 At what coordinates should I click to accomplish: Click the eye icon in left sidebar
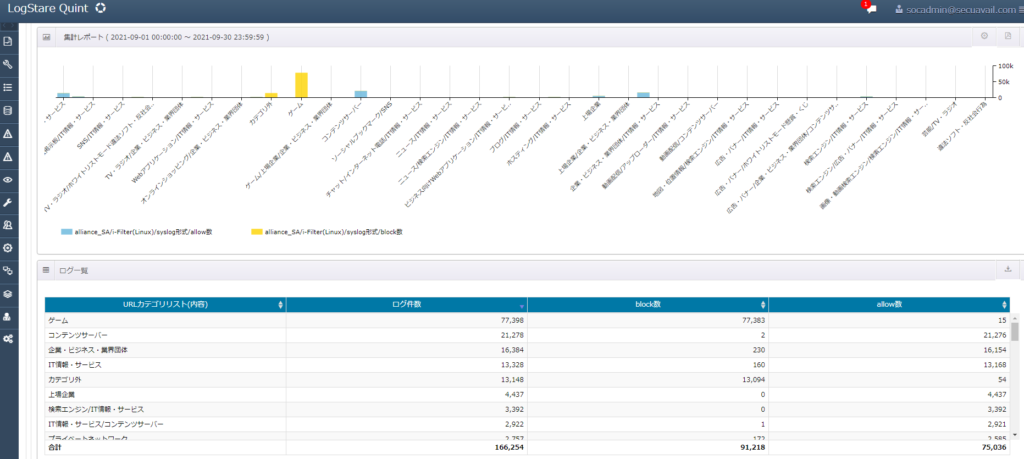click(8, 180)
